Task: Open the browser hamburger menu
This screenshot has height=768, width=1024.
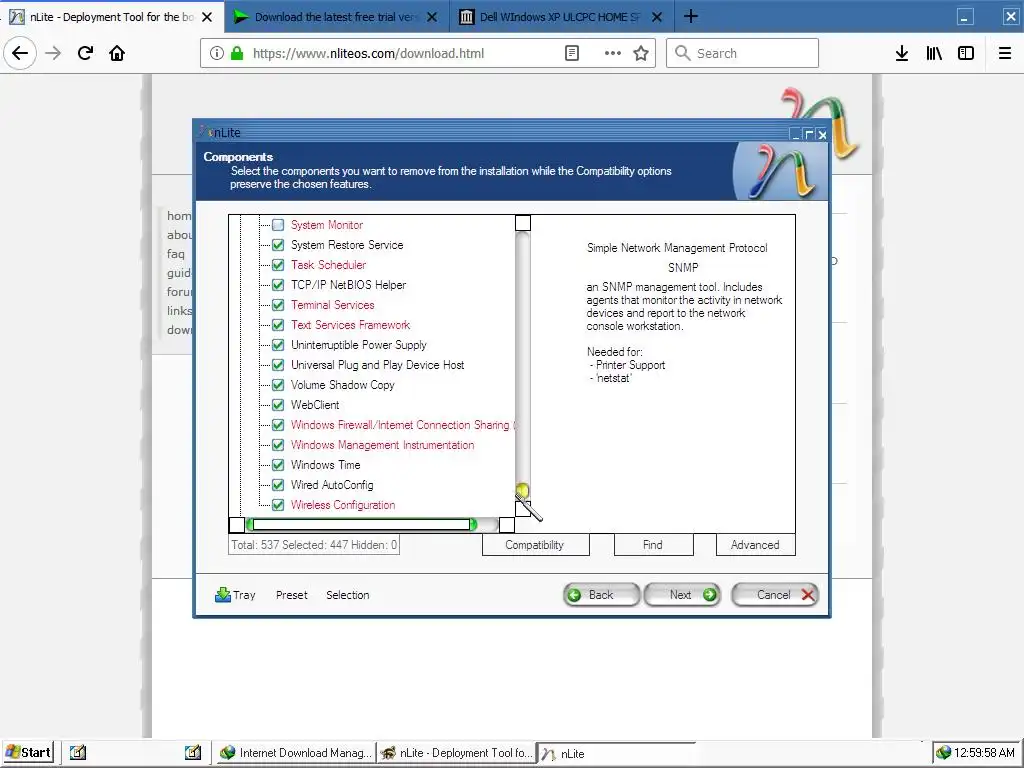Action: click(1005, 53)
